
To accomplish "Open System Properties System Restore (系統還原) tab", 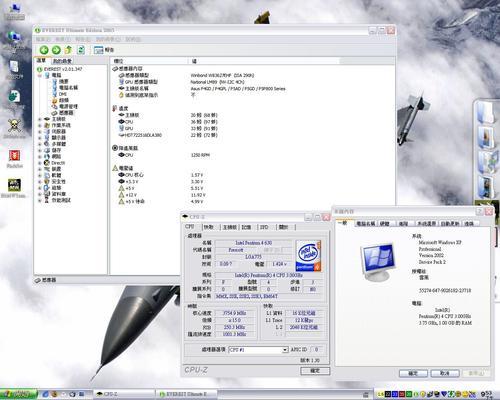I will [x=427, y=224].
